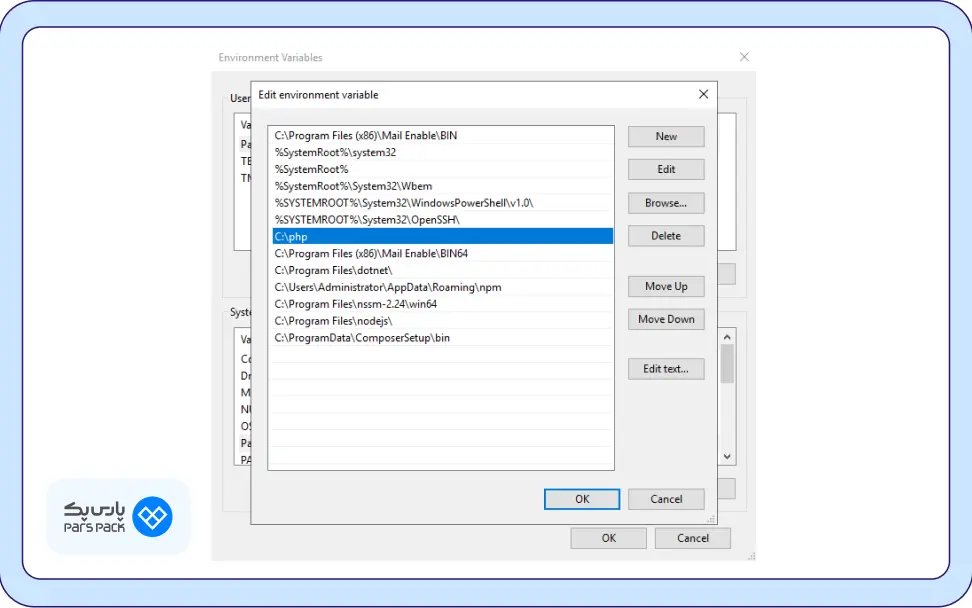
Task: Select the Roaming\npm path entry
Action: (440, 287)
